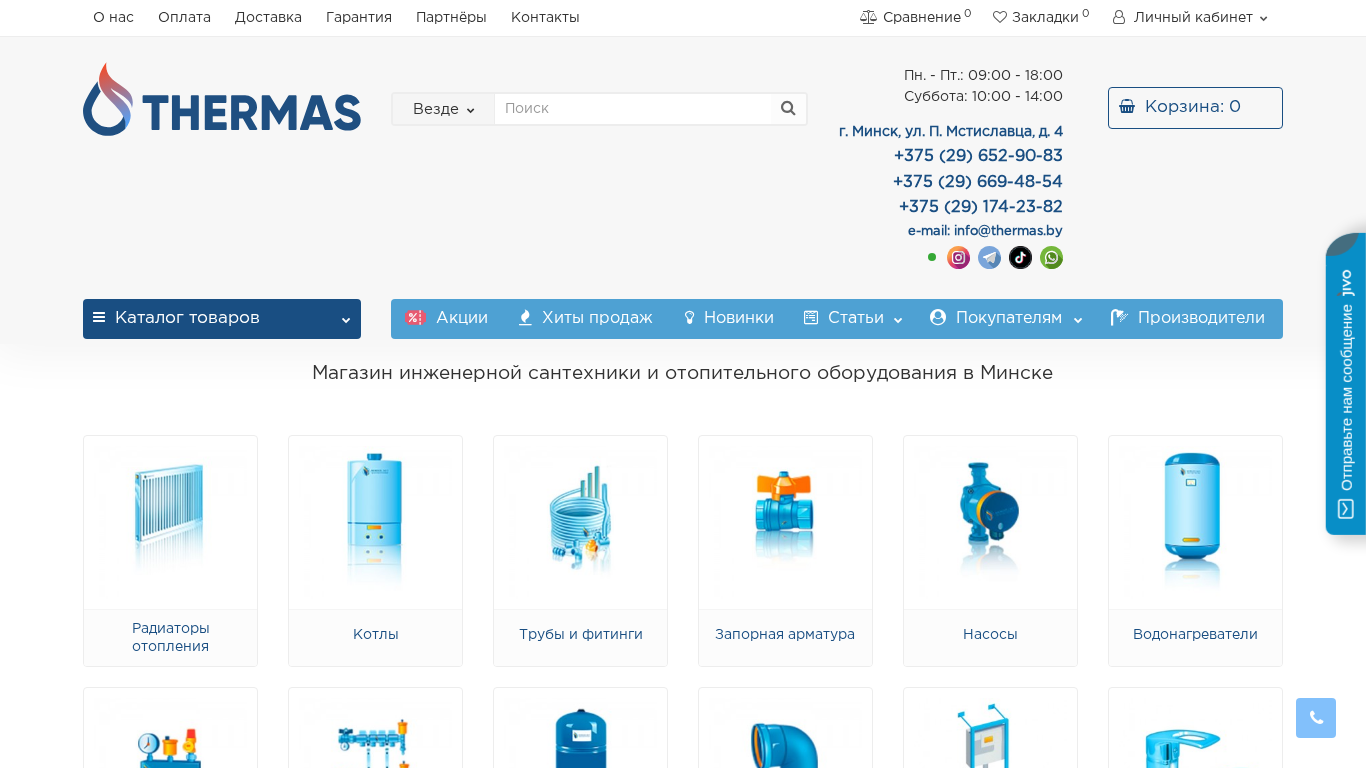
Task: Open the Радиаторы отопления category image
Action: (170, 522)
